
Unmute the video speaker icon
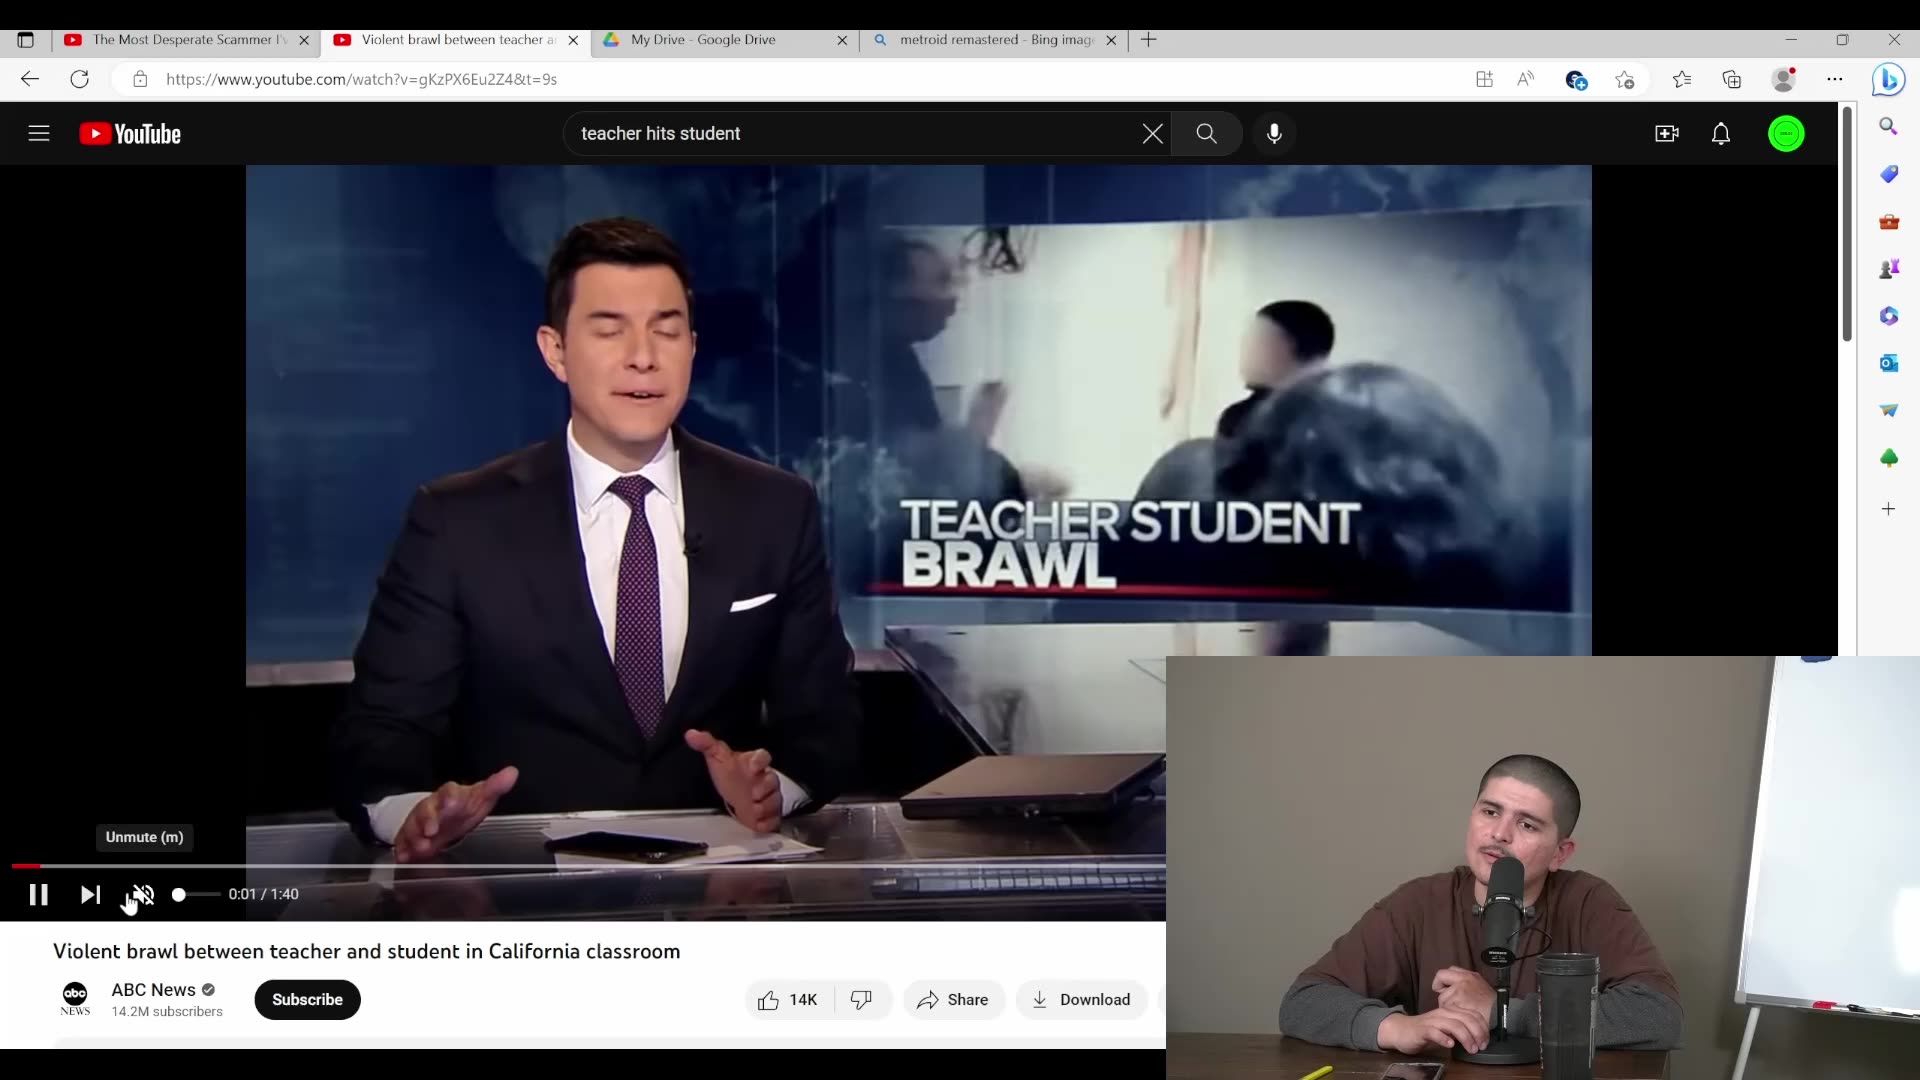tap(143, 895)
